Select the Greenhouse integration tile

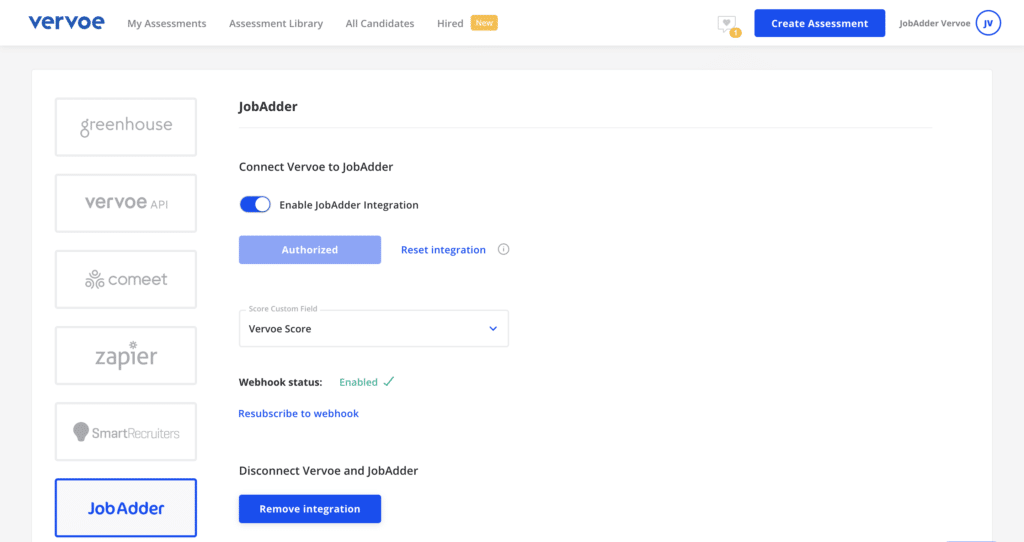126,127
